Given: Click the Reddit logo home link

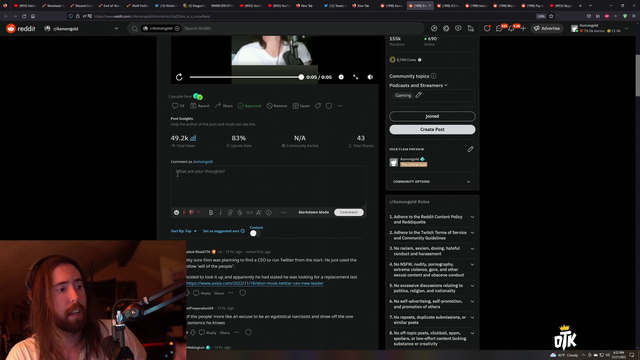Looking at the screenshot, I should tap(21, 29).
